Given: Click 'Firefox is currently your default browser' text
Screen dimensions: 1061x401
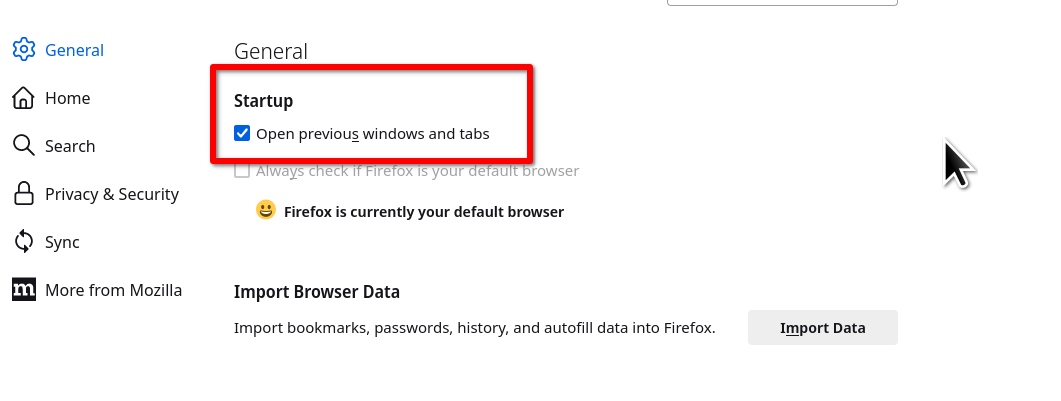Looking at the screenshot, I should click(424, 212).
